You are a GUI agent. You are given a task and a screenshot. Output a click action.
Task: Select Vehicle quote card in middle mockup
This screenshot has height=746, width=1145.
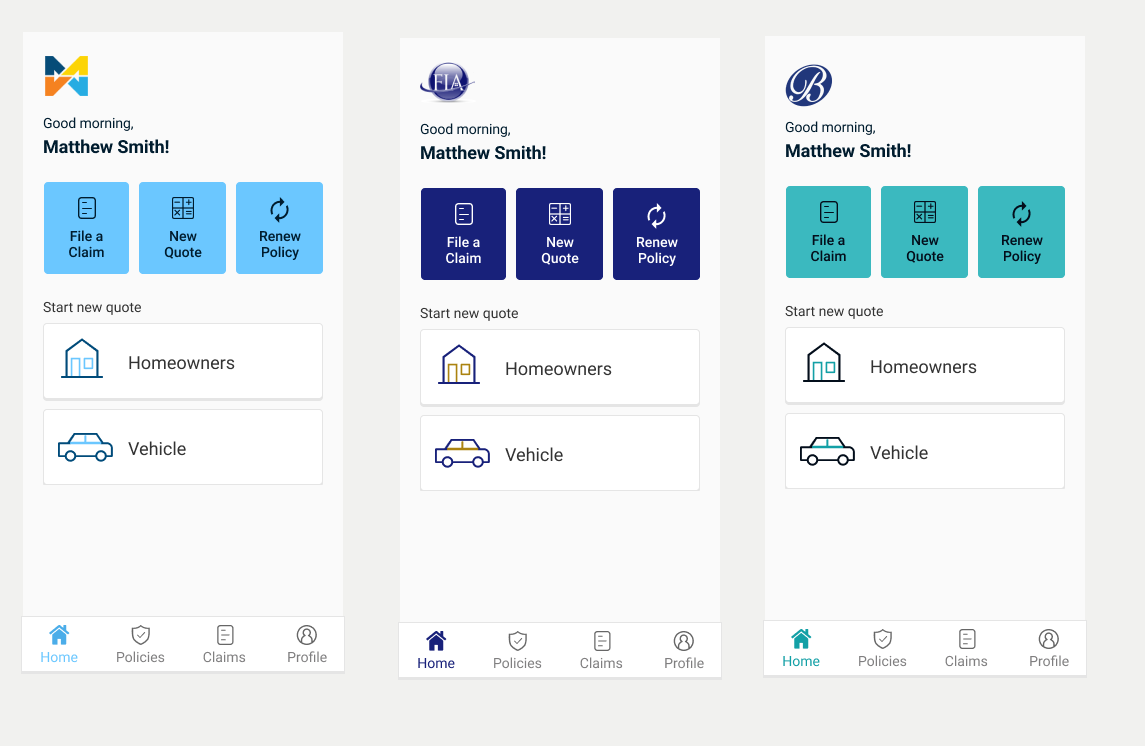tap(560, 453)
